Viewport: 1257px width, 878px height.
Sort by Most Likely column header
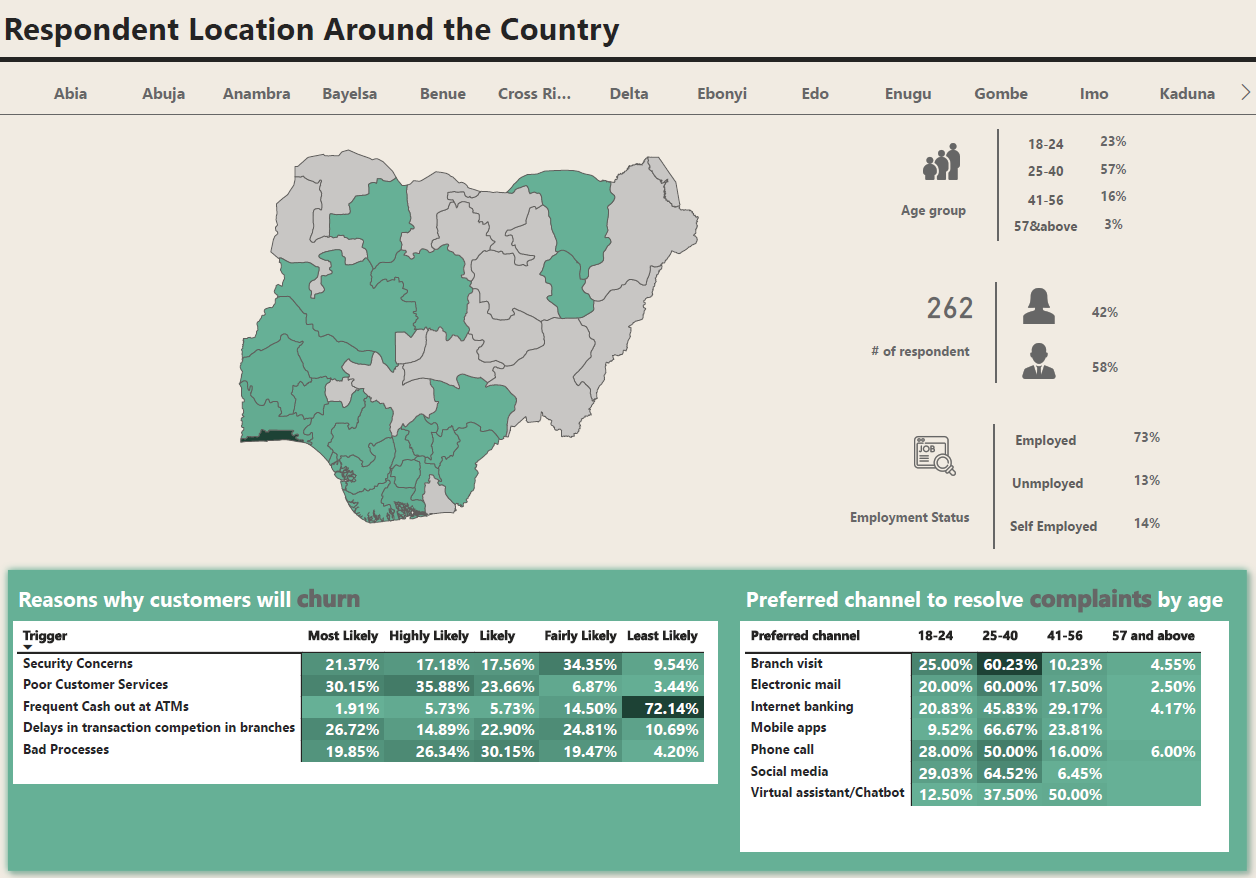342,636
